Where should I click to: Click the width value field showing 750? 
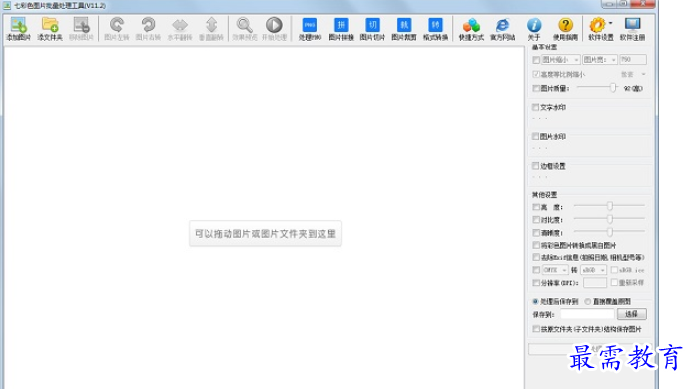(x=633, y=59)
